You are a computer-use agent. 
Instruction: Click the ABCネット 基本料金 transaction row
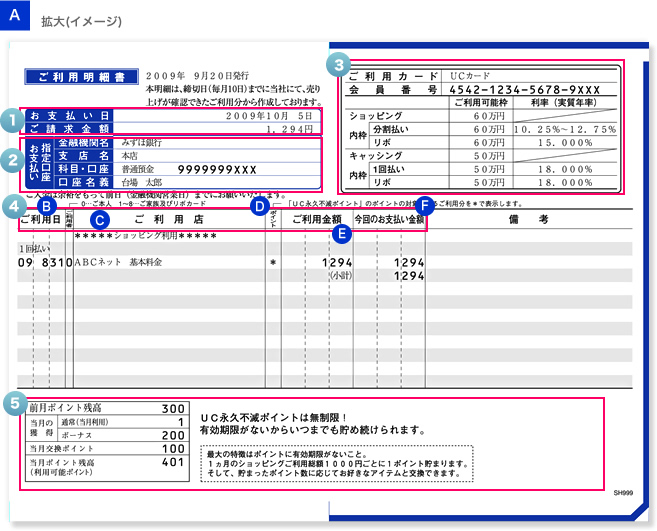[x=117, y=262]
